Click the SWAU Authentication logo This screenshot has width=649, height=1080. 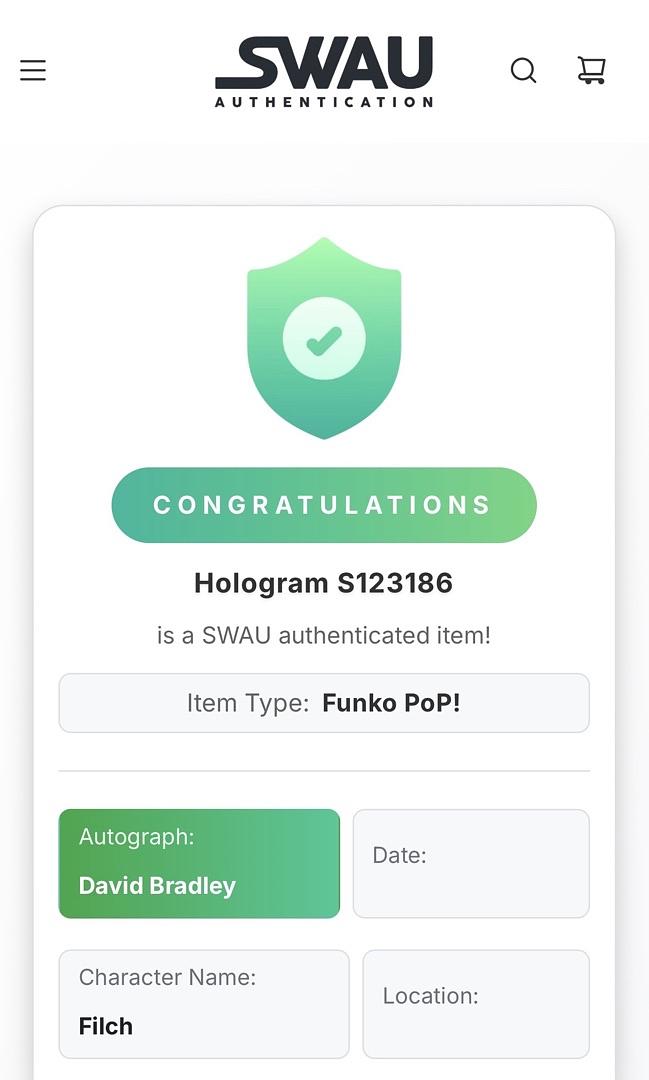tap(324, 72)
